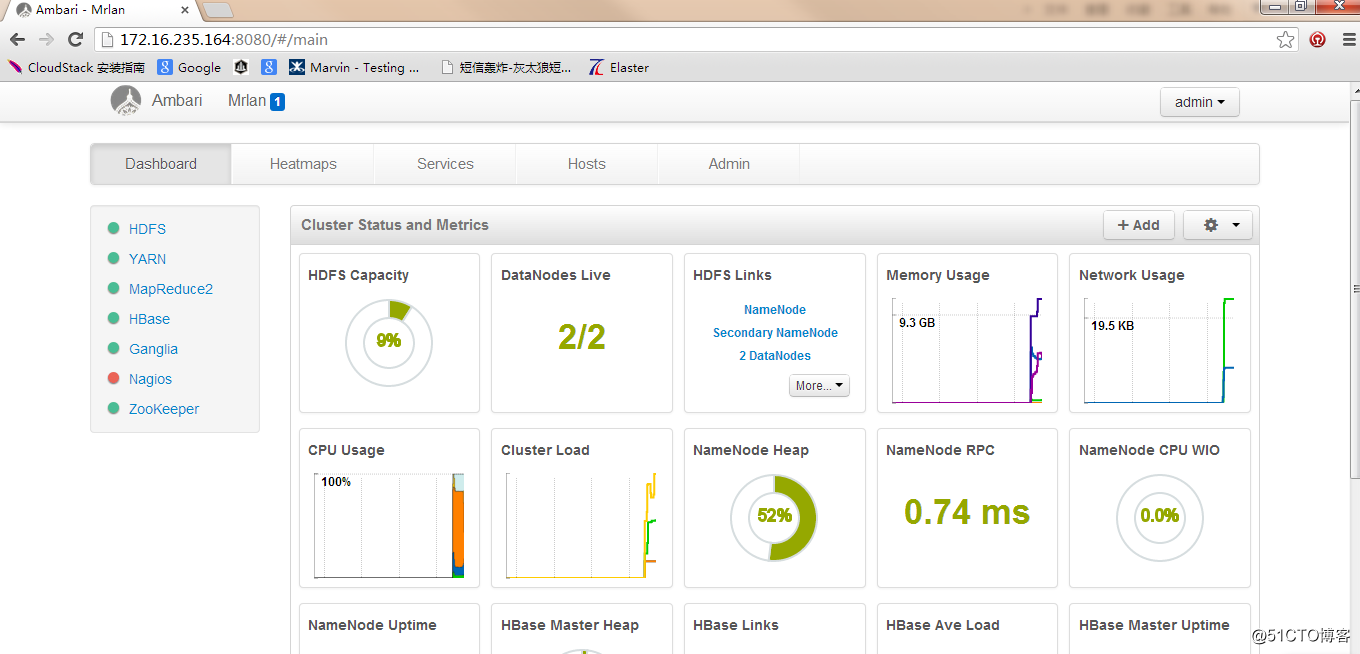Open Elaster bookmark

[x=619, y=68]
